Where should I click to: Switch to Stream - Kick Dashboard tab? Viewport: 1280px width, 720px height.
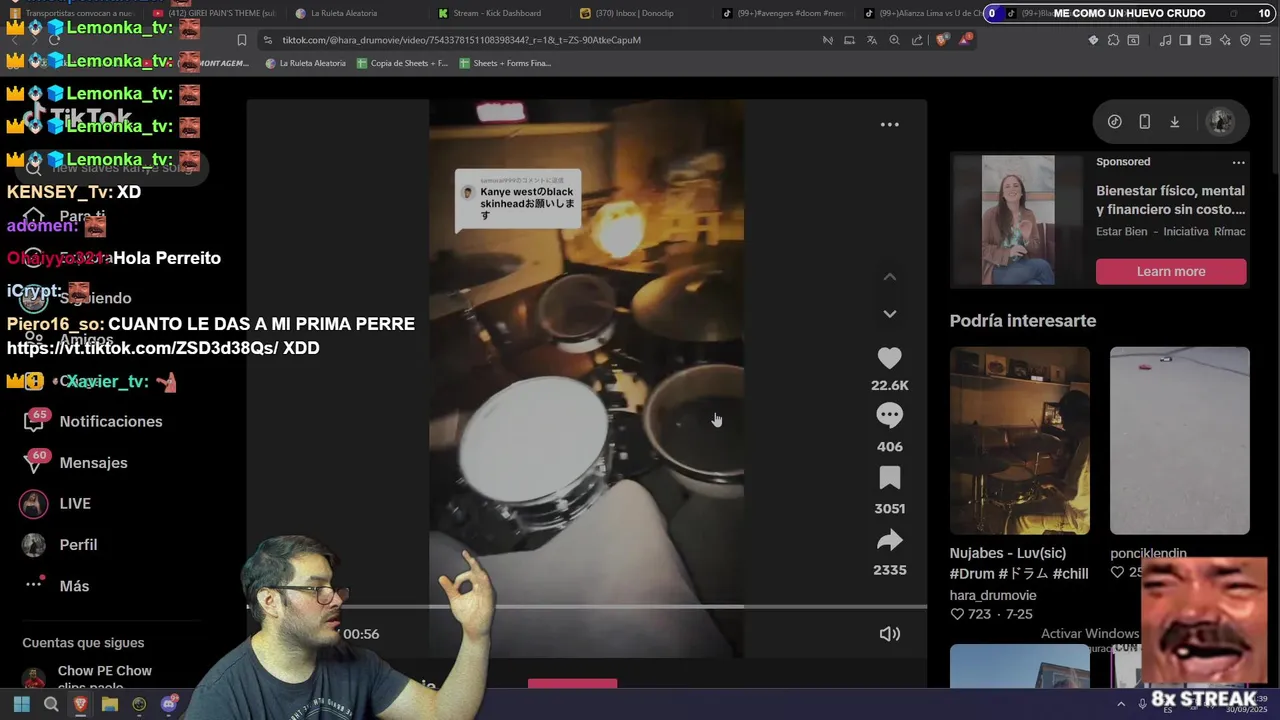[x=497, y=13]
